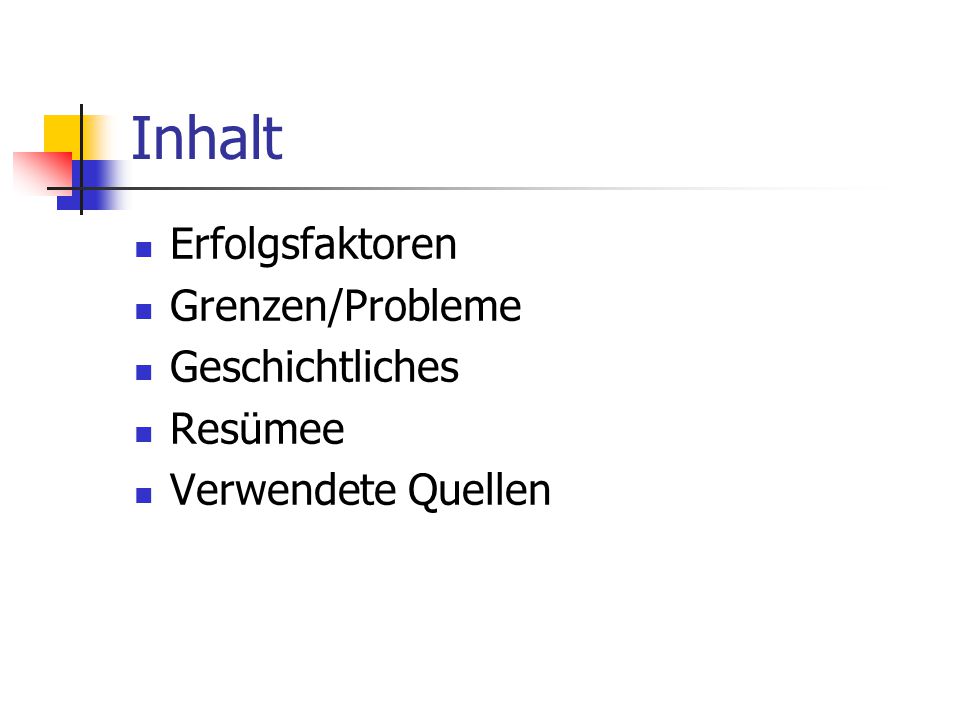This screenshot has height=720, width=960.
Task: Select the blue decorative square
Action: (x=92, y=185)
